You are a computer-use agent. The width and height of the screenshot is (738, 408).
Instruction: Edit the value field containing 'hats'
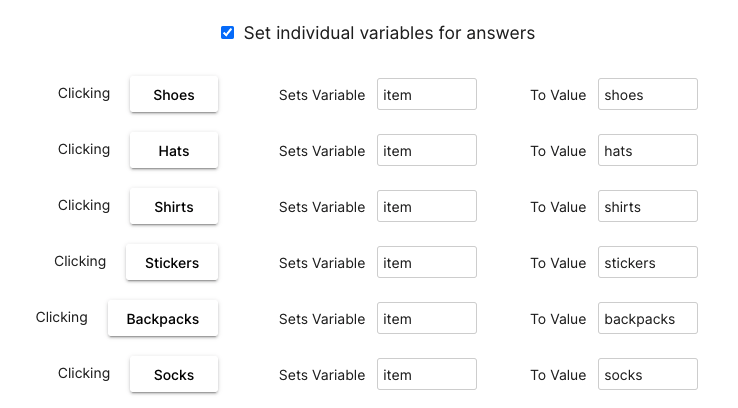point(647,151)
